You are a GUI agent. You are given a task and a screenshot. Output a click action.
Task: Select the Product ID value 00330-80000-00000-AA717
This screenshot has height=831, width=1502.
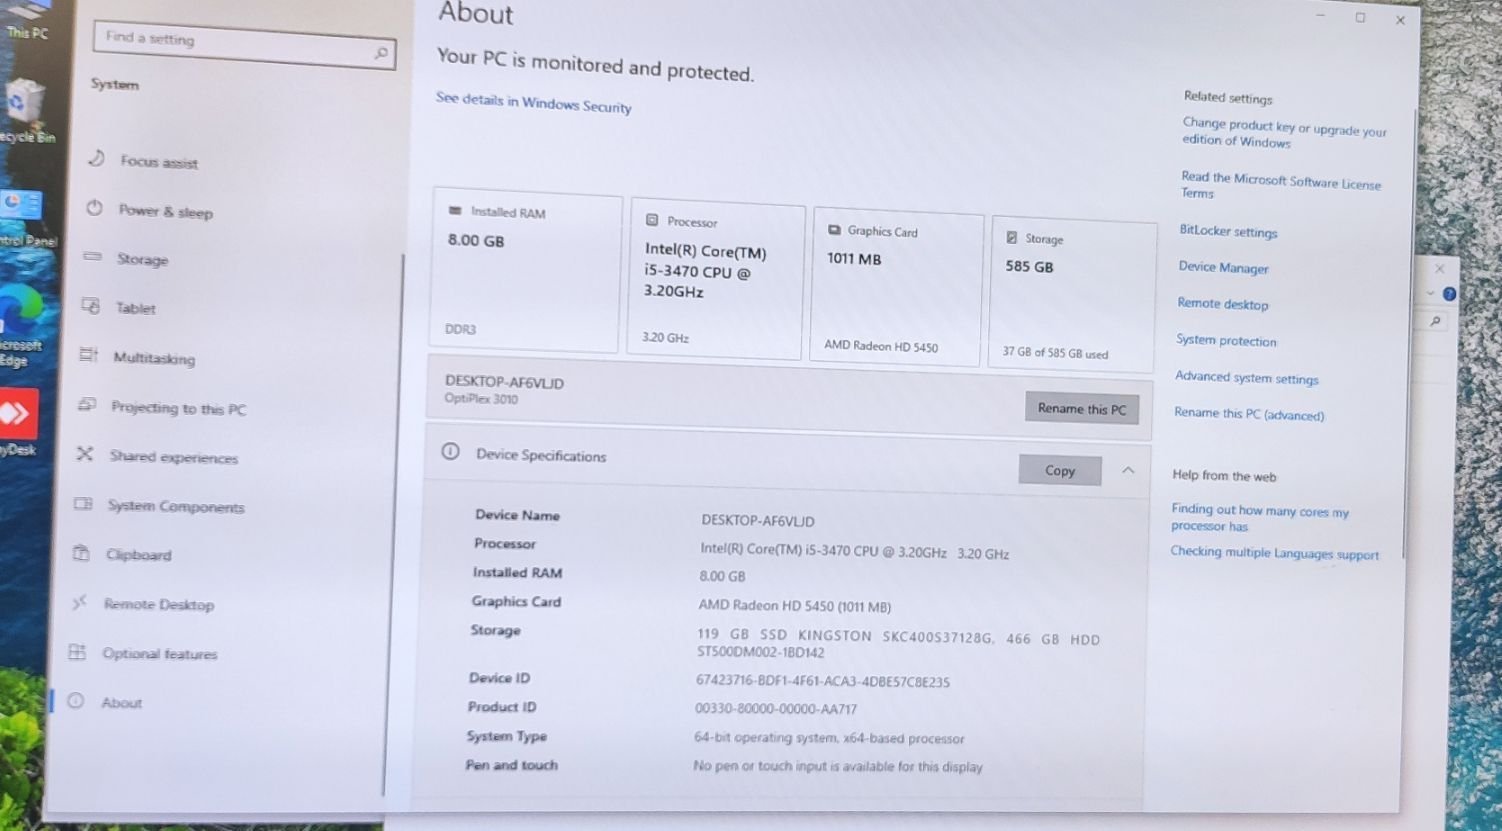(x=775, y=709)
